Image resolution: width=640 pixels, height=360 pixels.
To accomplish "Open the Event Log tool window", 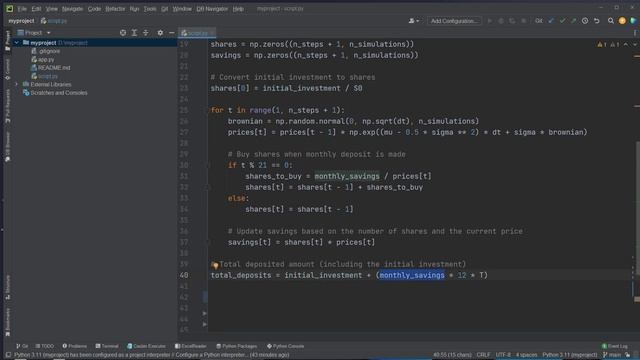I will point(615,346).
